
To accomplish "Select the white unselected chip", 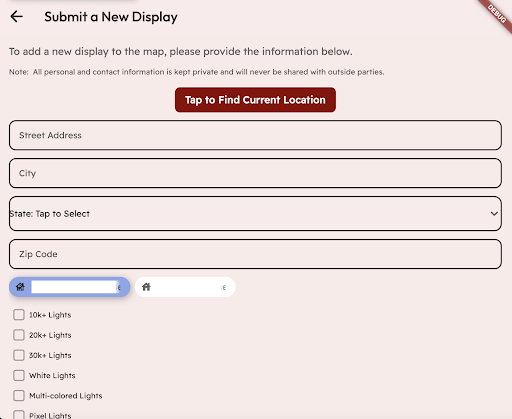I will click(185, 287).
